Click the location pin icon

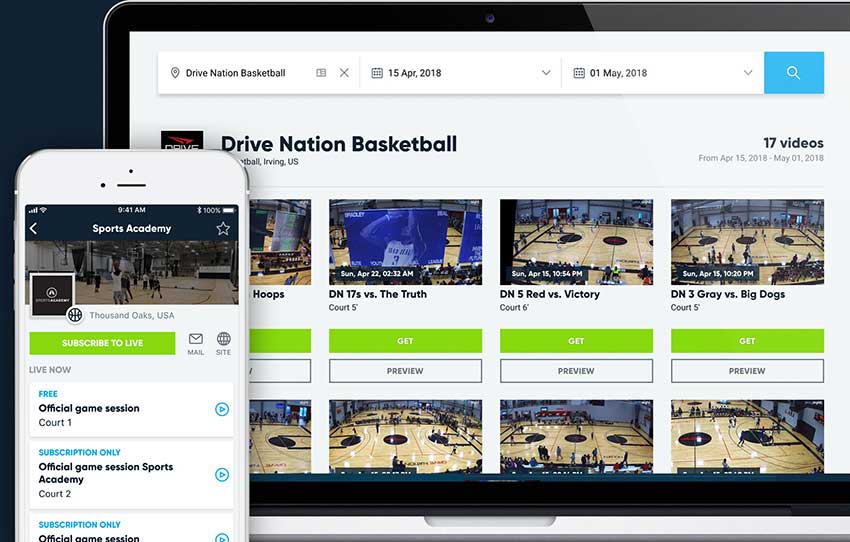point(175,73)
